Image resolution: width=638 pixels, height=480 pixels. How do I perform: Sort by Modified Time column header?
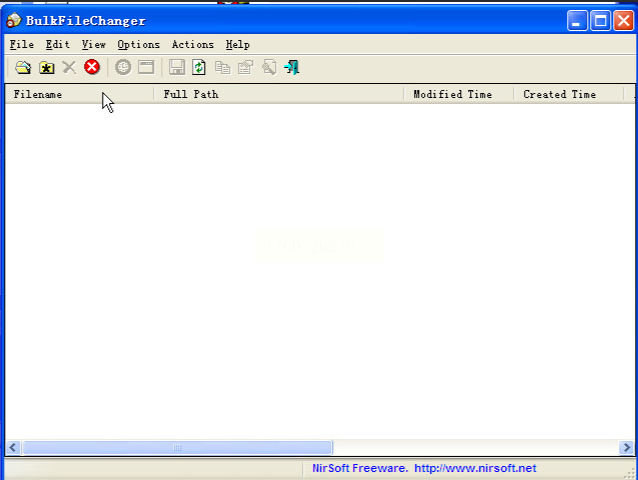(x=459, y=94)
